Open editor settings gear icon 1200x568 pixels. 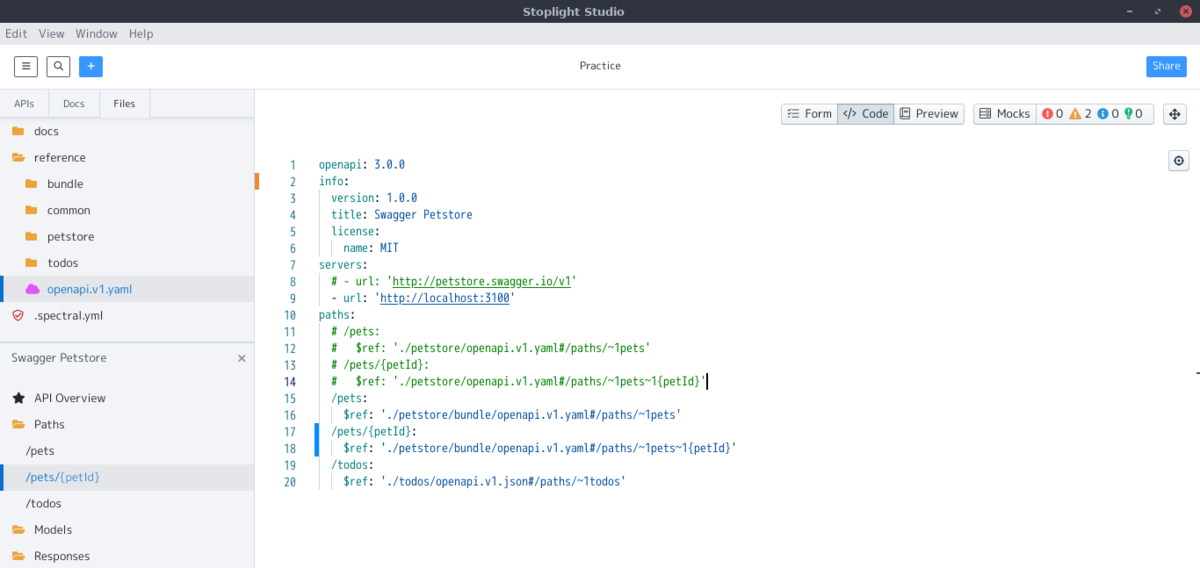coord(1179,161)
